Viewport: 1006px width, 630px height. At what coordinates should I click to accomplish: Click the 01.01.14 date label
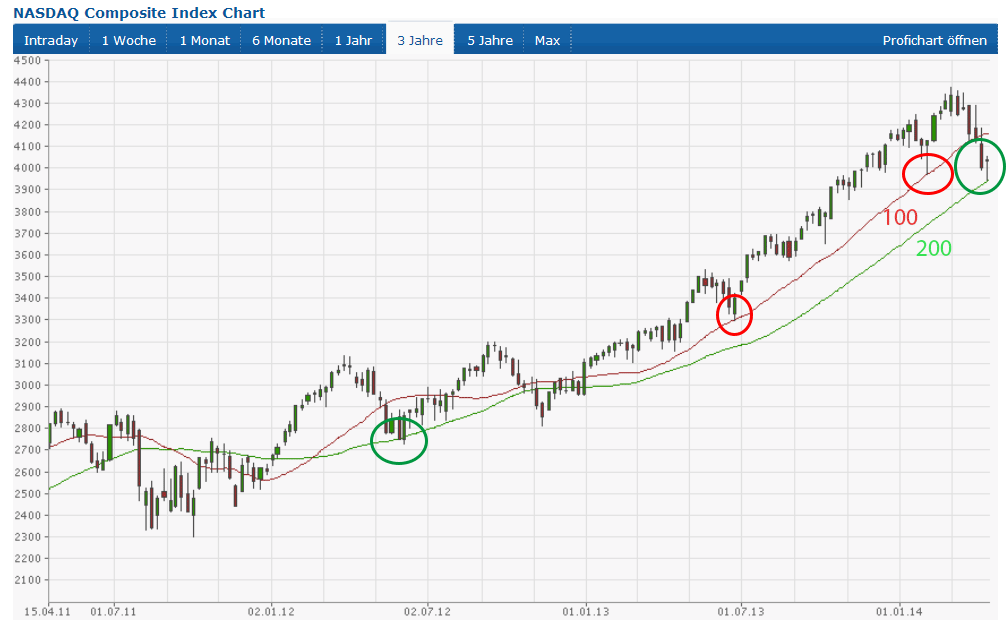(899, 611)
